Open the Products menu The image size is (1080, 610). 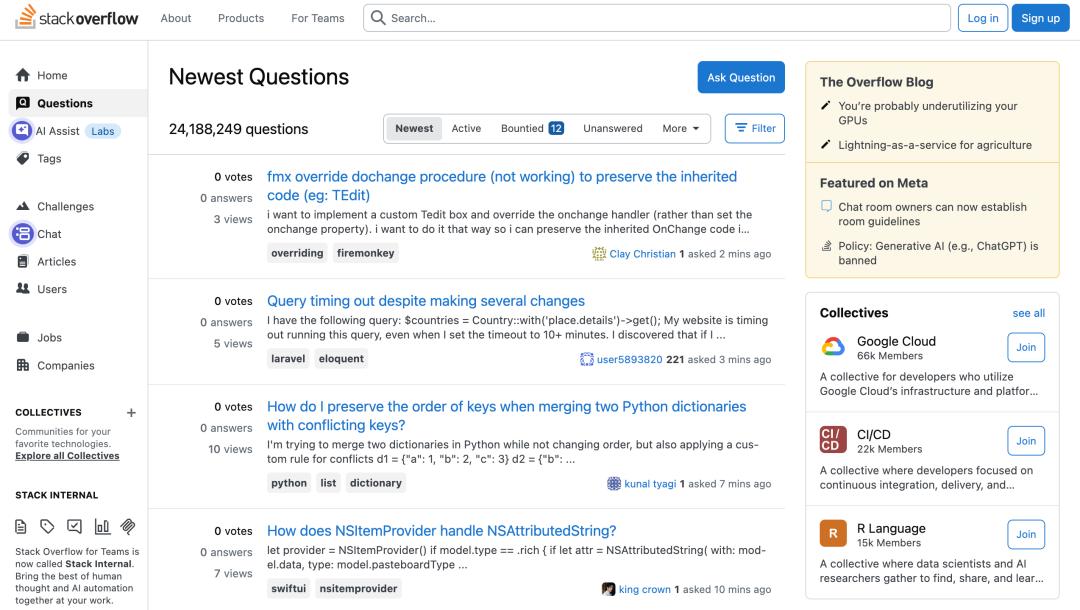point(241,18)
